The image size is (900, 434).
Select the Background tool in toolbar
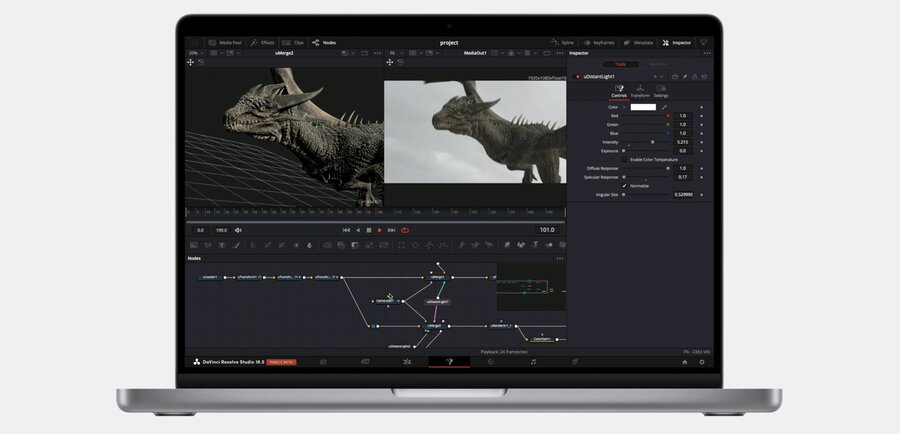[194, 245]
